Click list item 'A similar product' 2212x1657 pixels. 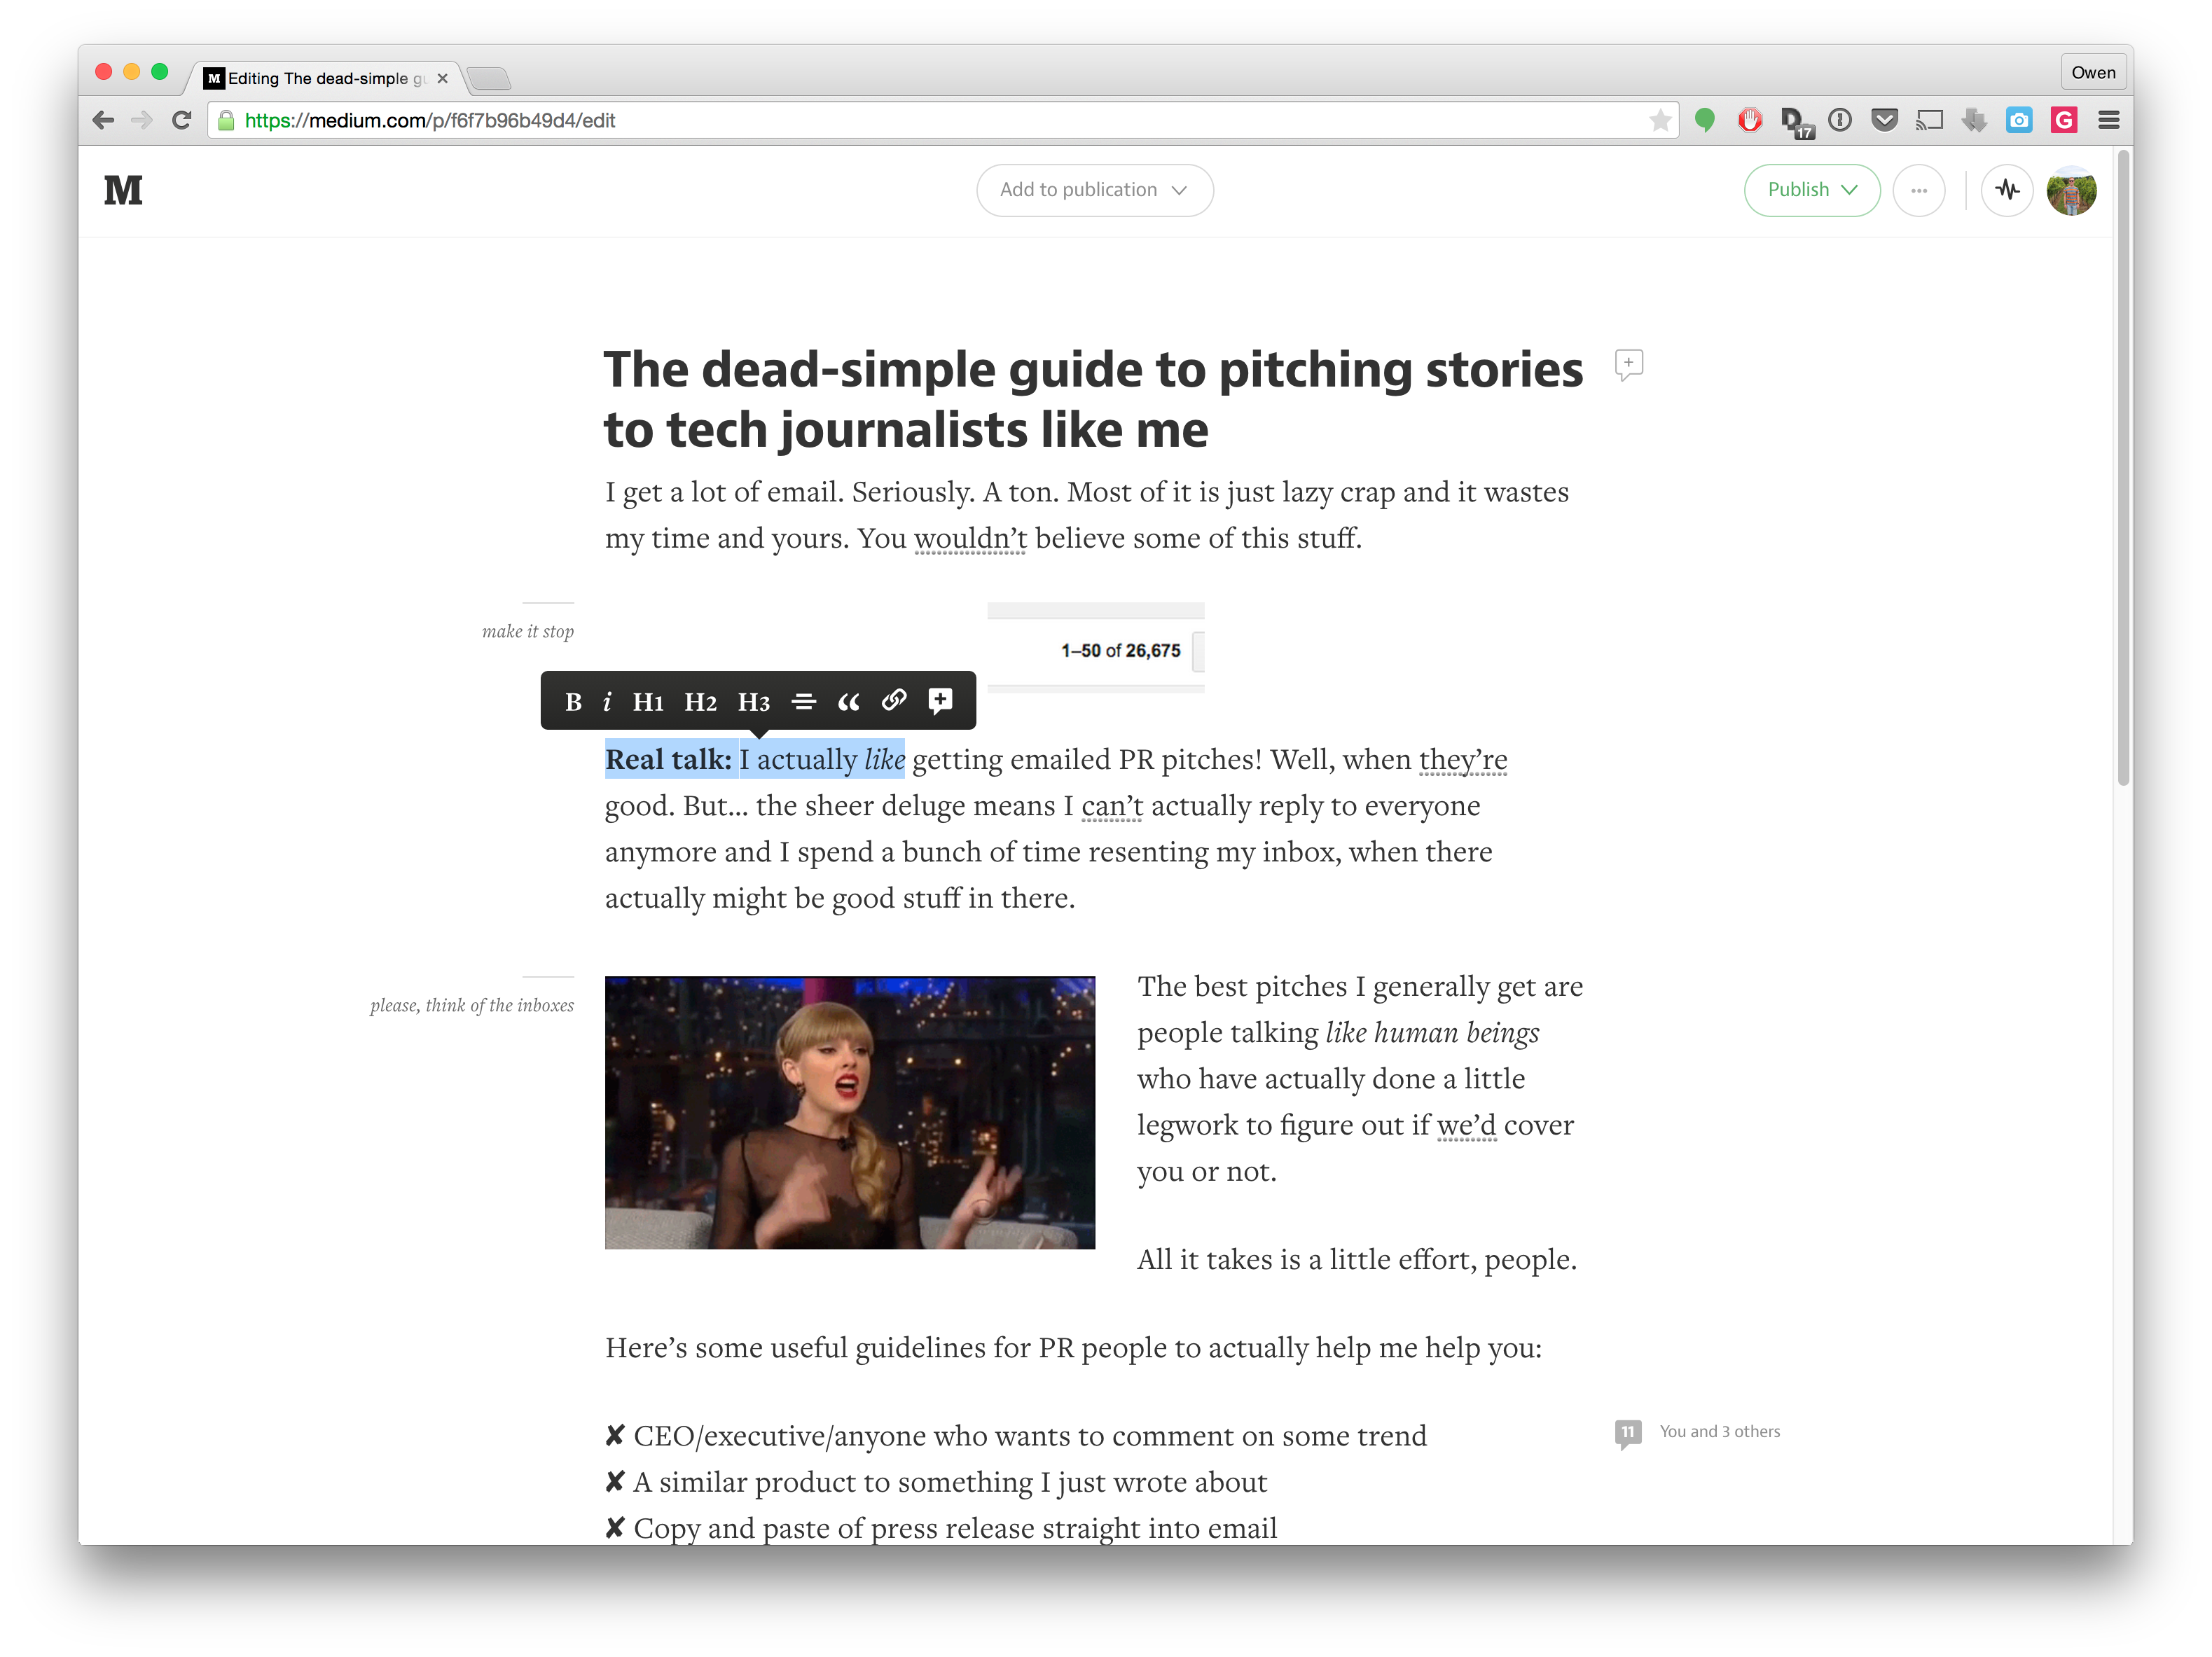coord(936,1482)
